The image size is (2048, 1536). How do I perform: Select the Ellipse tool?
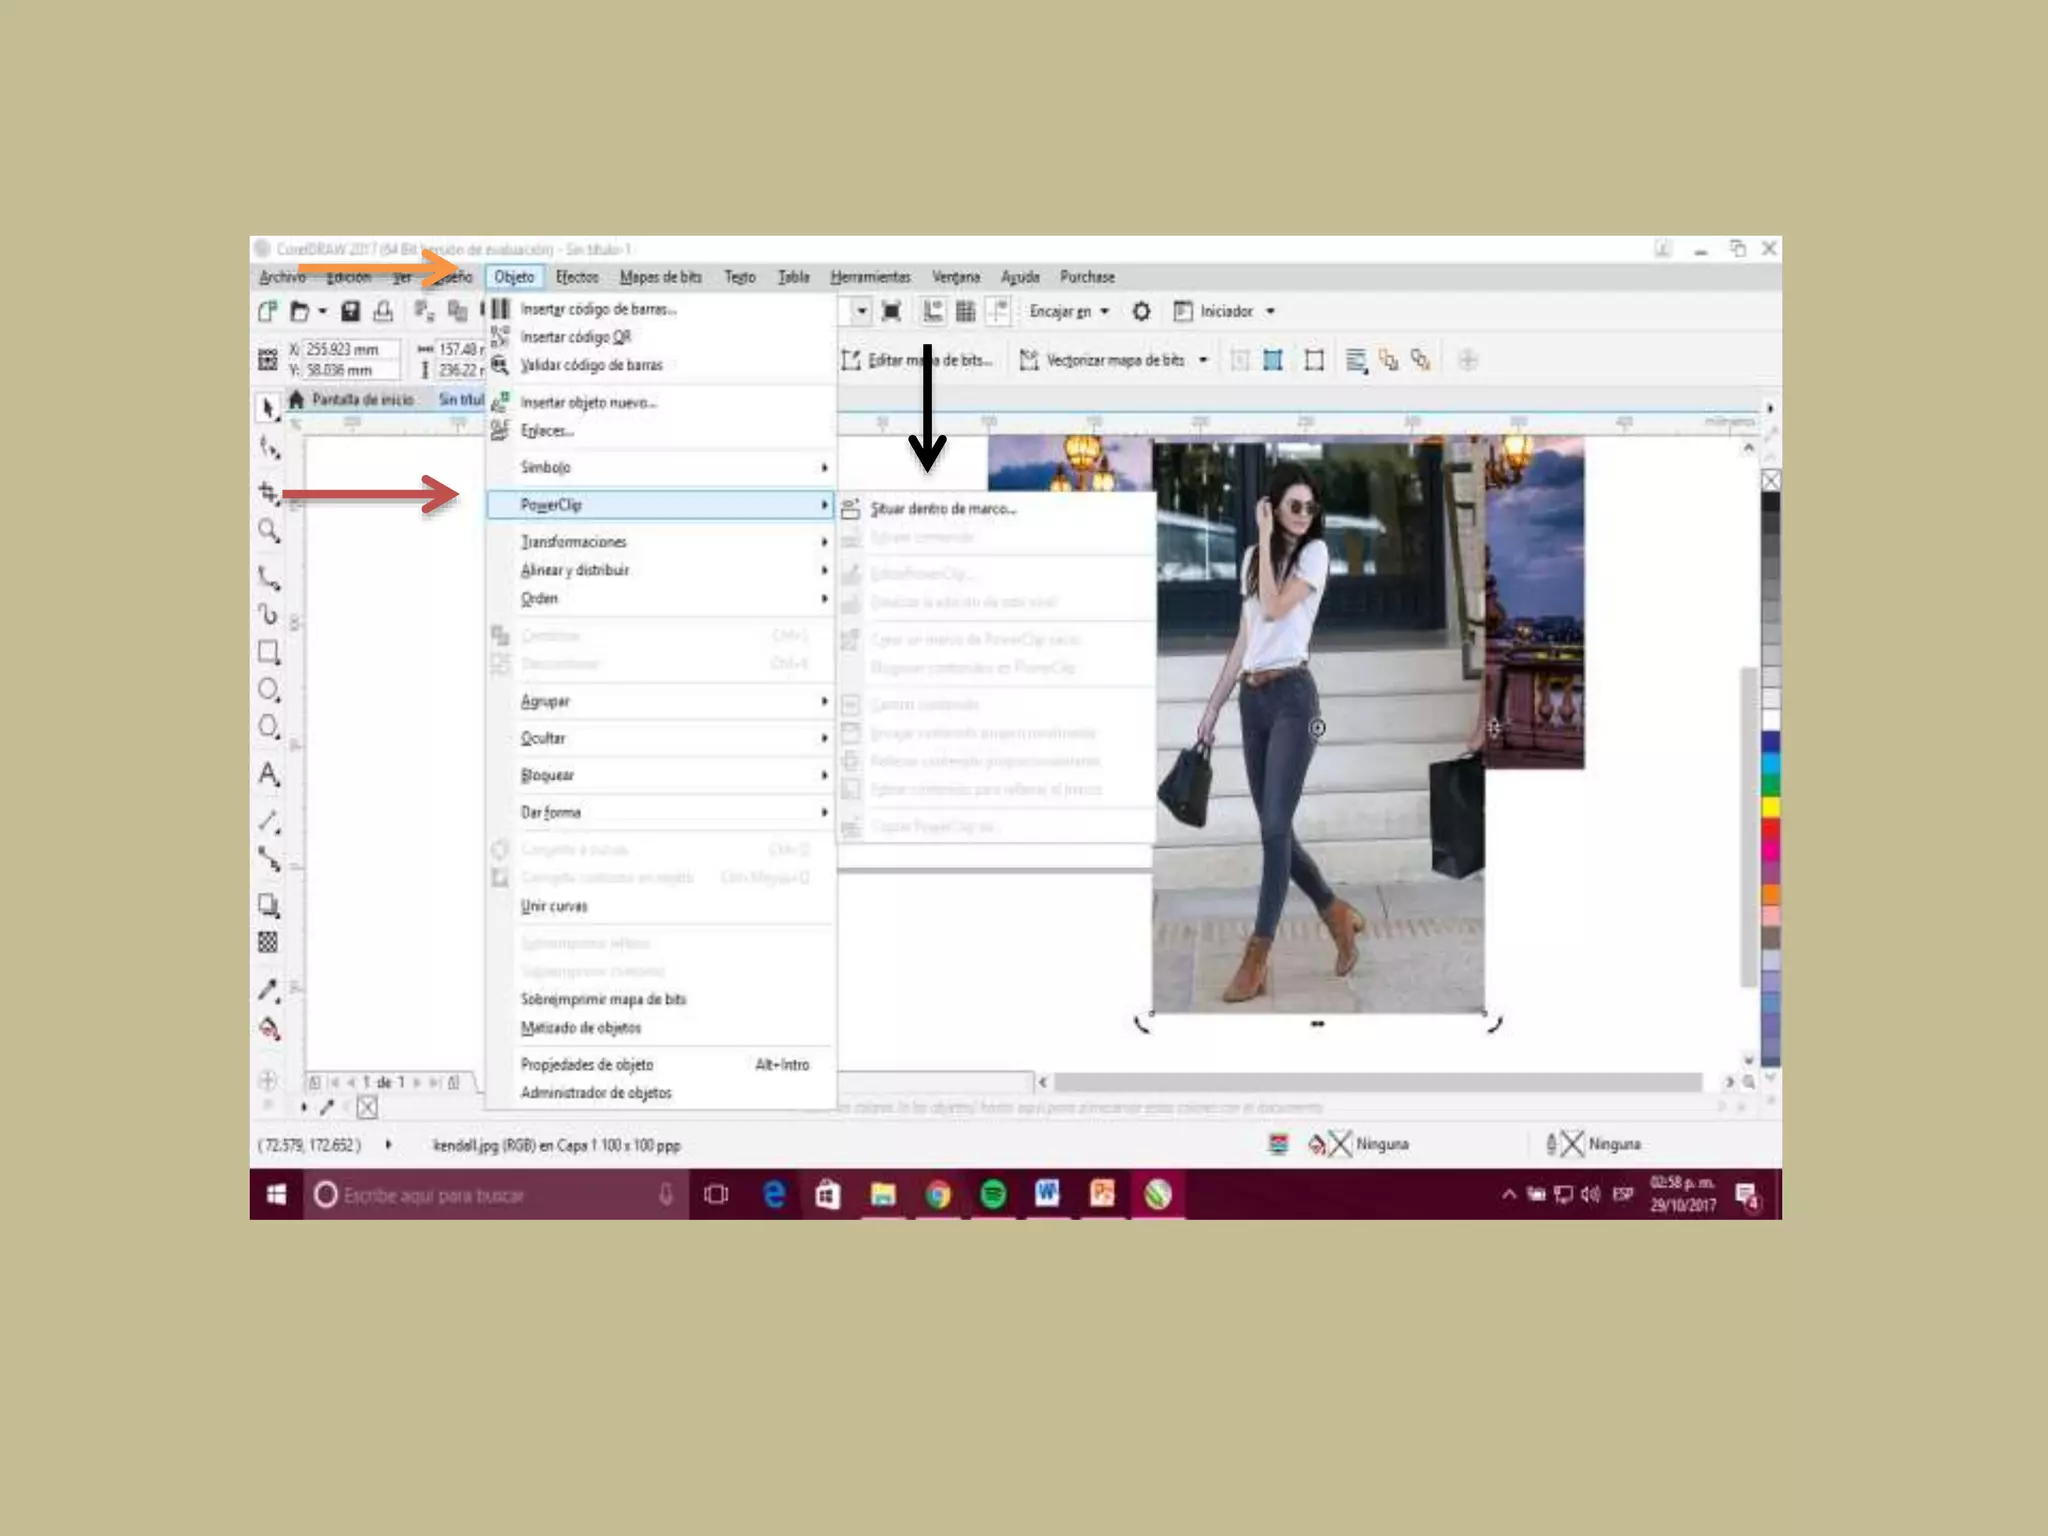(268, 690)
